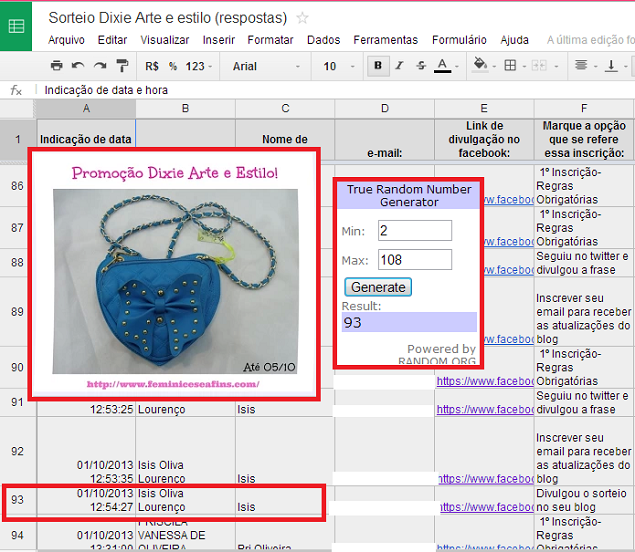Click the last edit info text
The height and width of the screenshot is (552, 635).
tap(590, 40)
